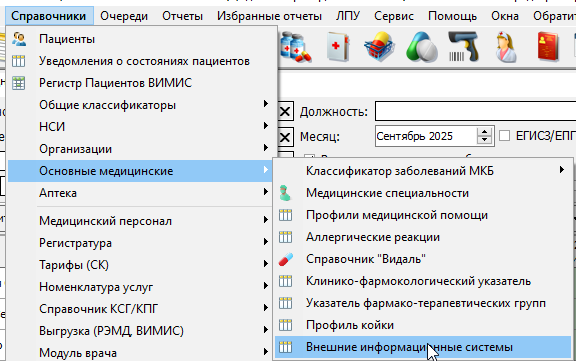Expand the Организации submenu
Screen dimensions: 576x361
click(x=141, y=149)
